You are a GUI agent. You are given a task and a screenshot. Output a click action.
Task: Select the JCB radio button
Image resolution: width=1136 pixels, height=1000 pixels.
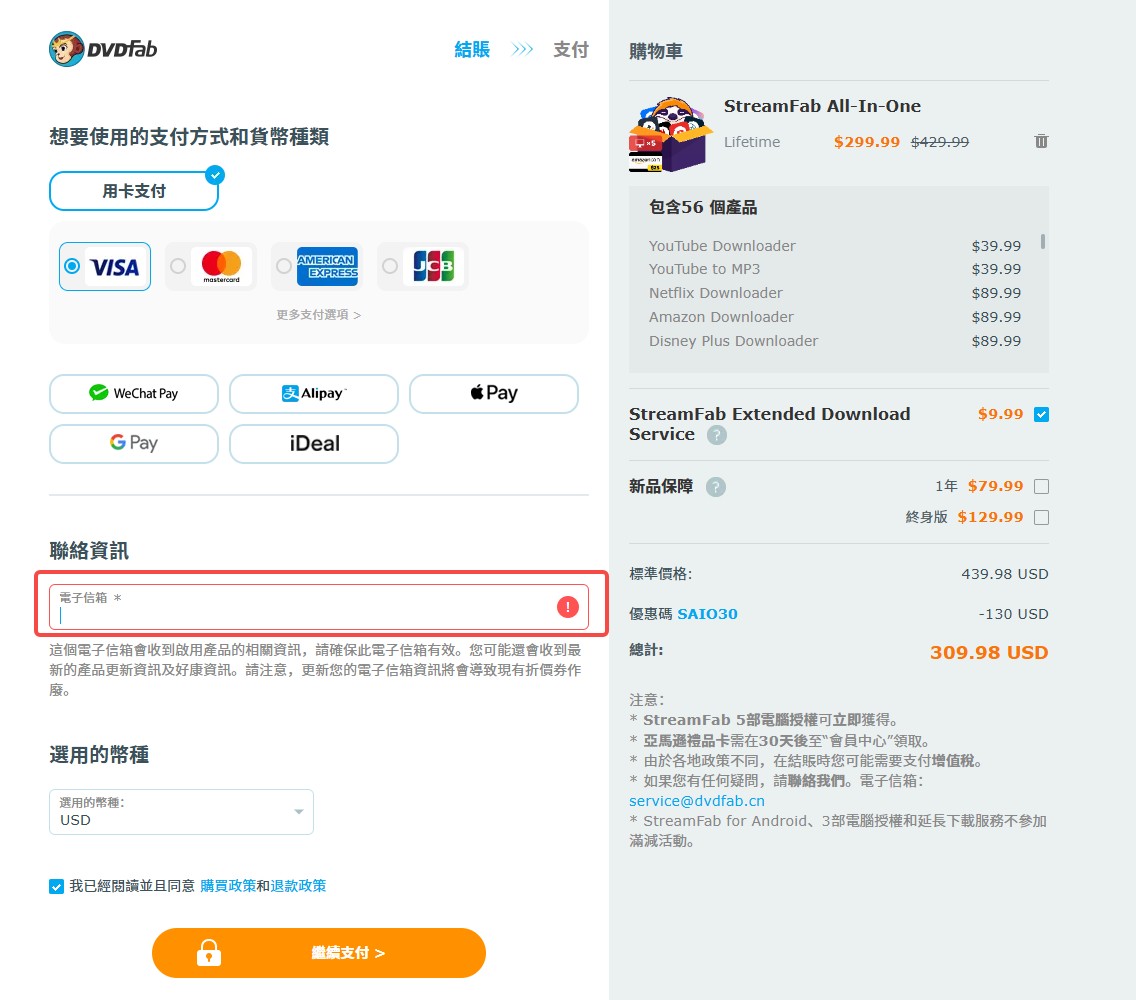[x=390, y=267]
